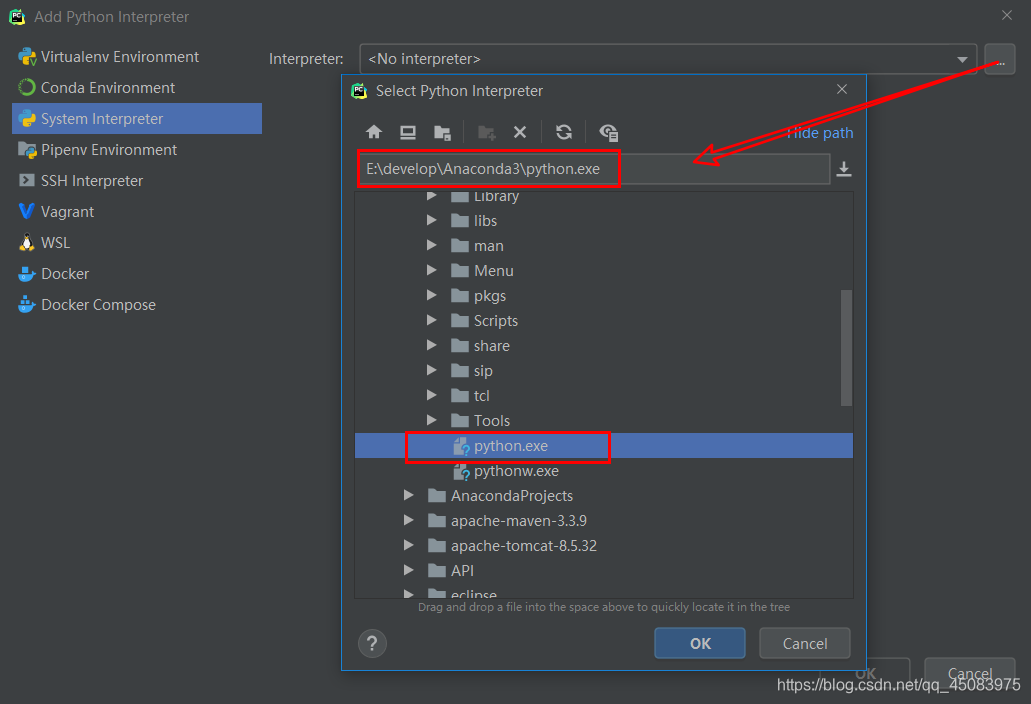Select WSL interpreter type
Screen dimensions: 1031x704
coord(137,243)
